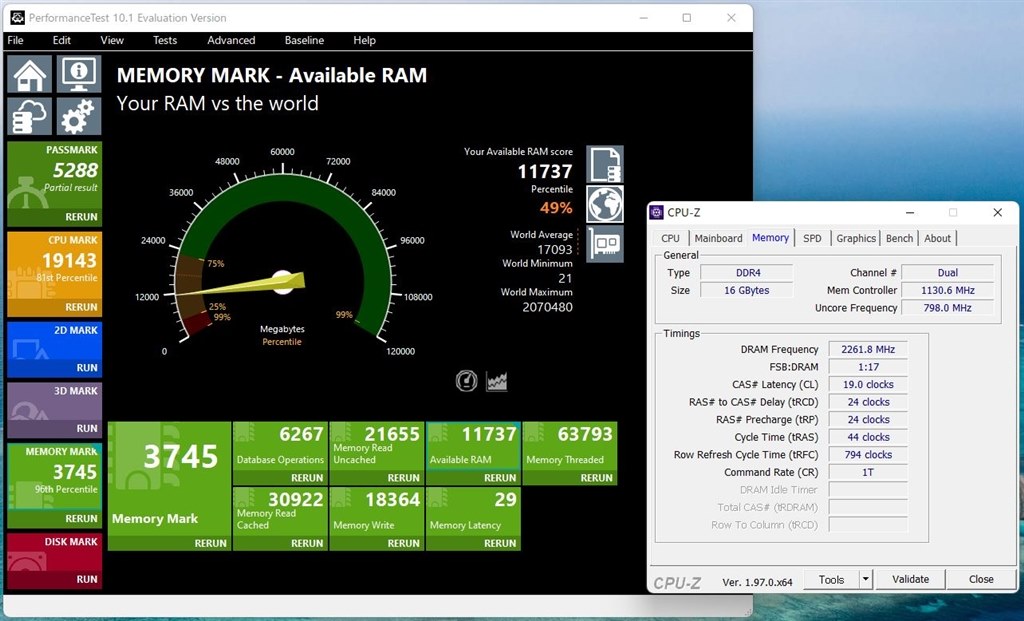Click the cloud baseline management icon

point(30,116)
